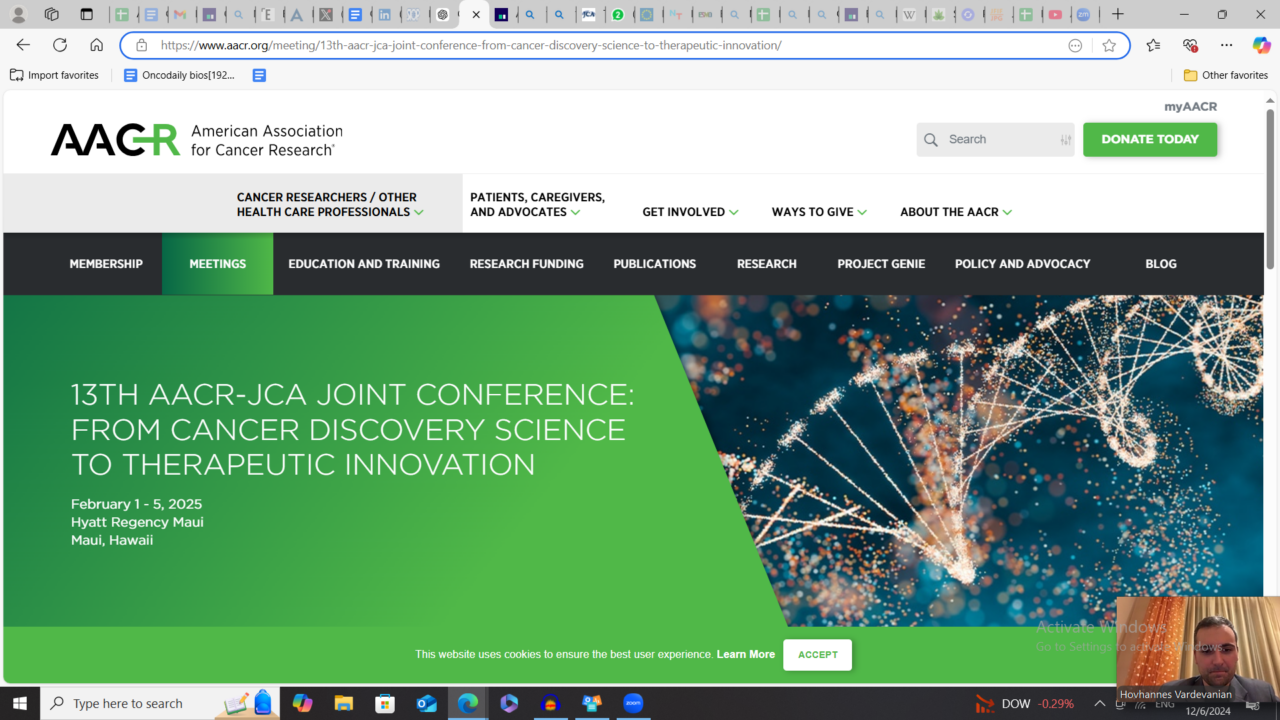Click the 13th AACR-JCA conference title

click(x=352, y=429)
